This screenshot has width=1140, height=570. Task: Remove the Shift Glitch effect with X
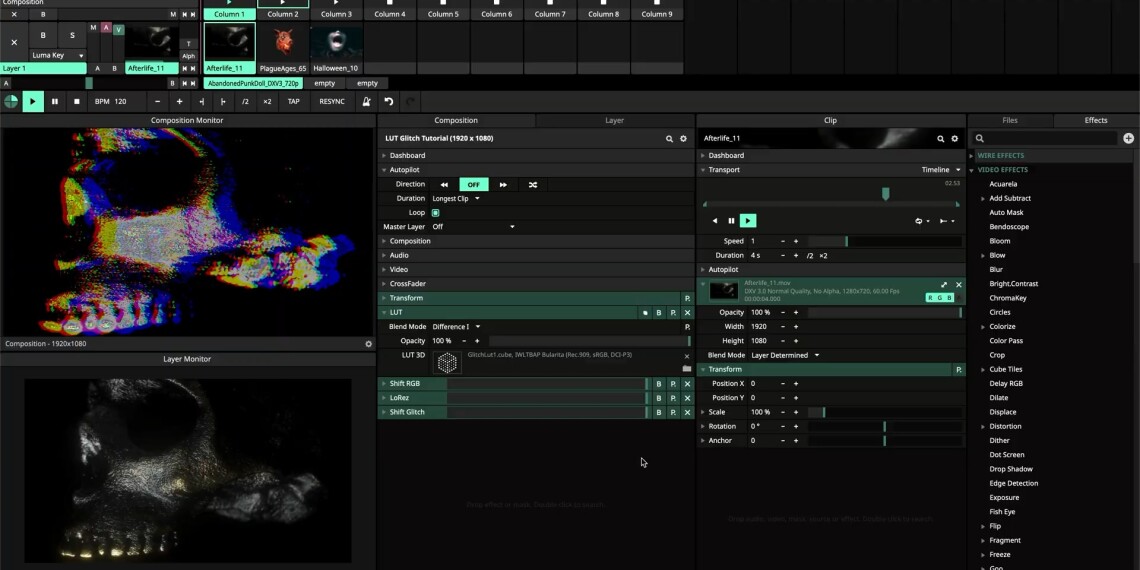[x=687, y=412]
